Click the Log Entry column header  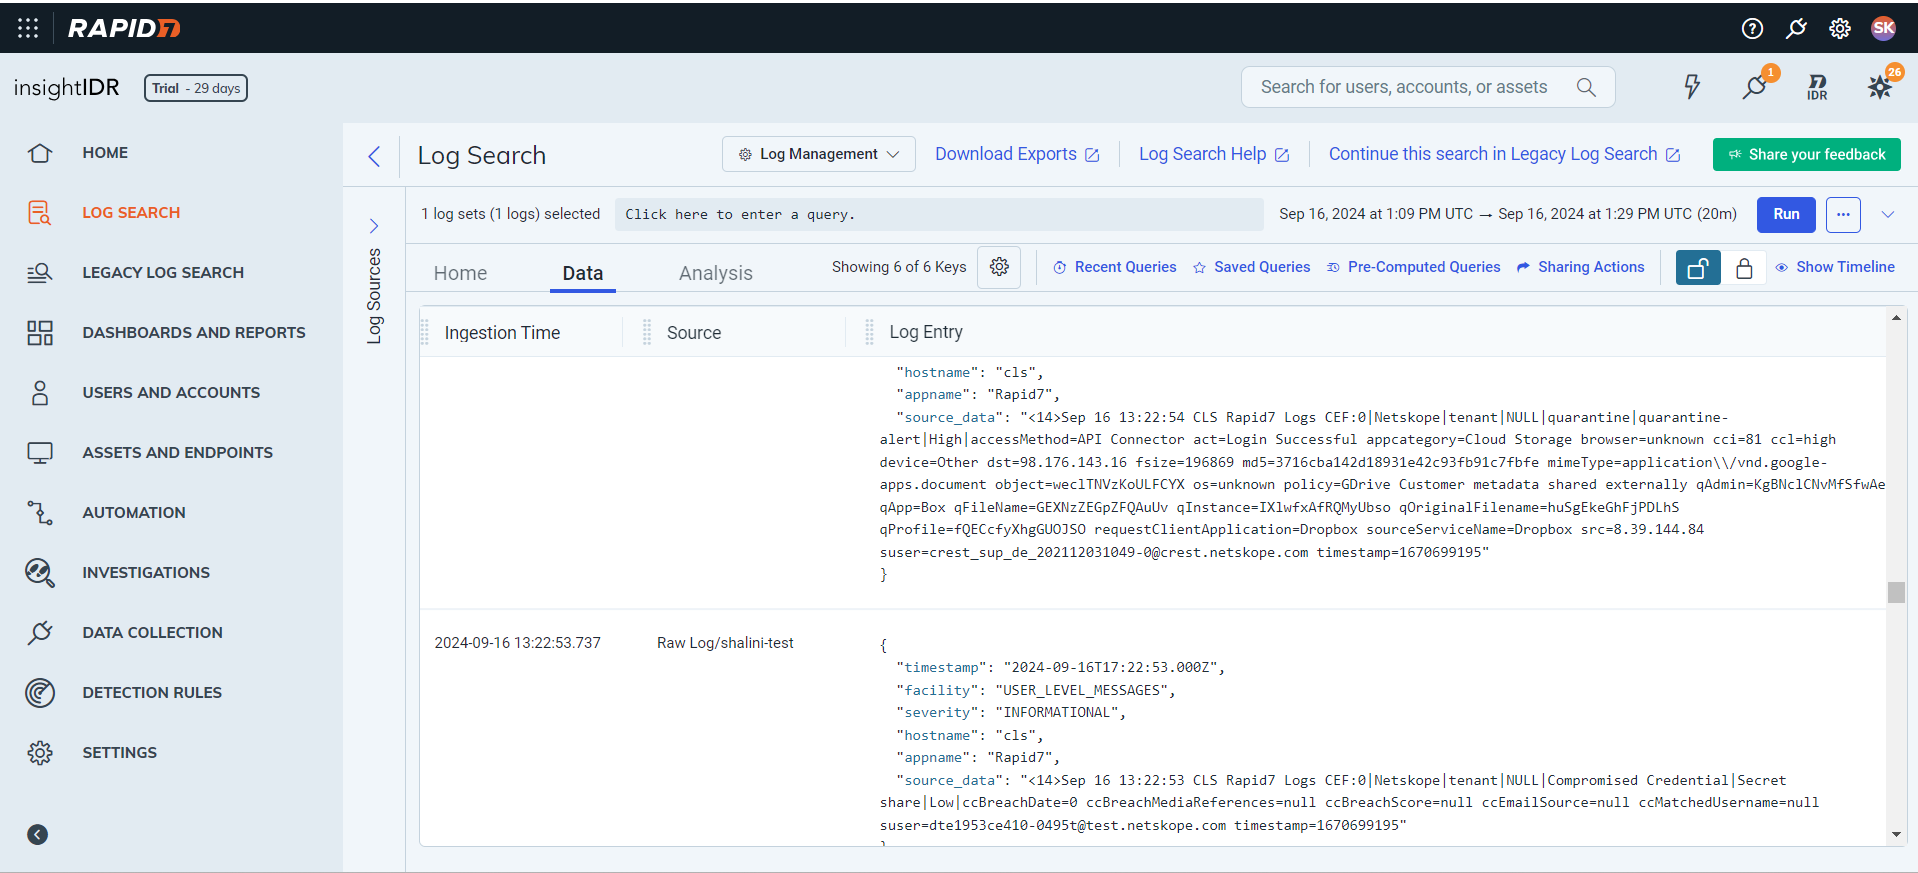tap(926, 332)
